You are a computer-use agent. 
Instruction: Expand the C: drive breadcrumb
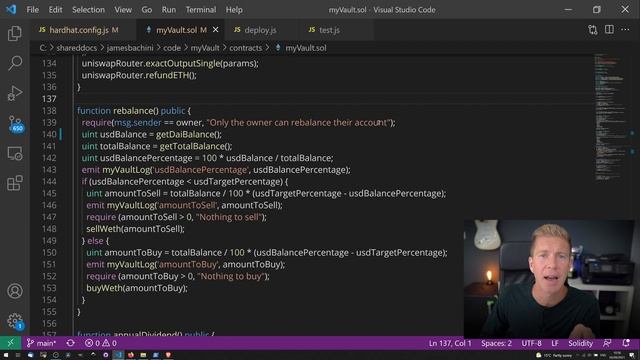tap(42, 48)
